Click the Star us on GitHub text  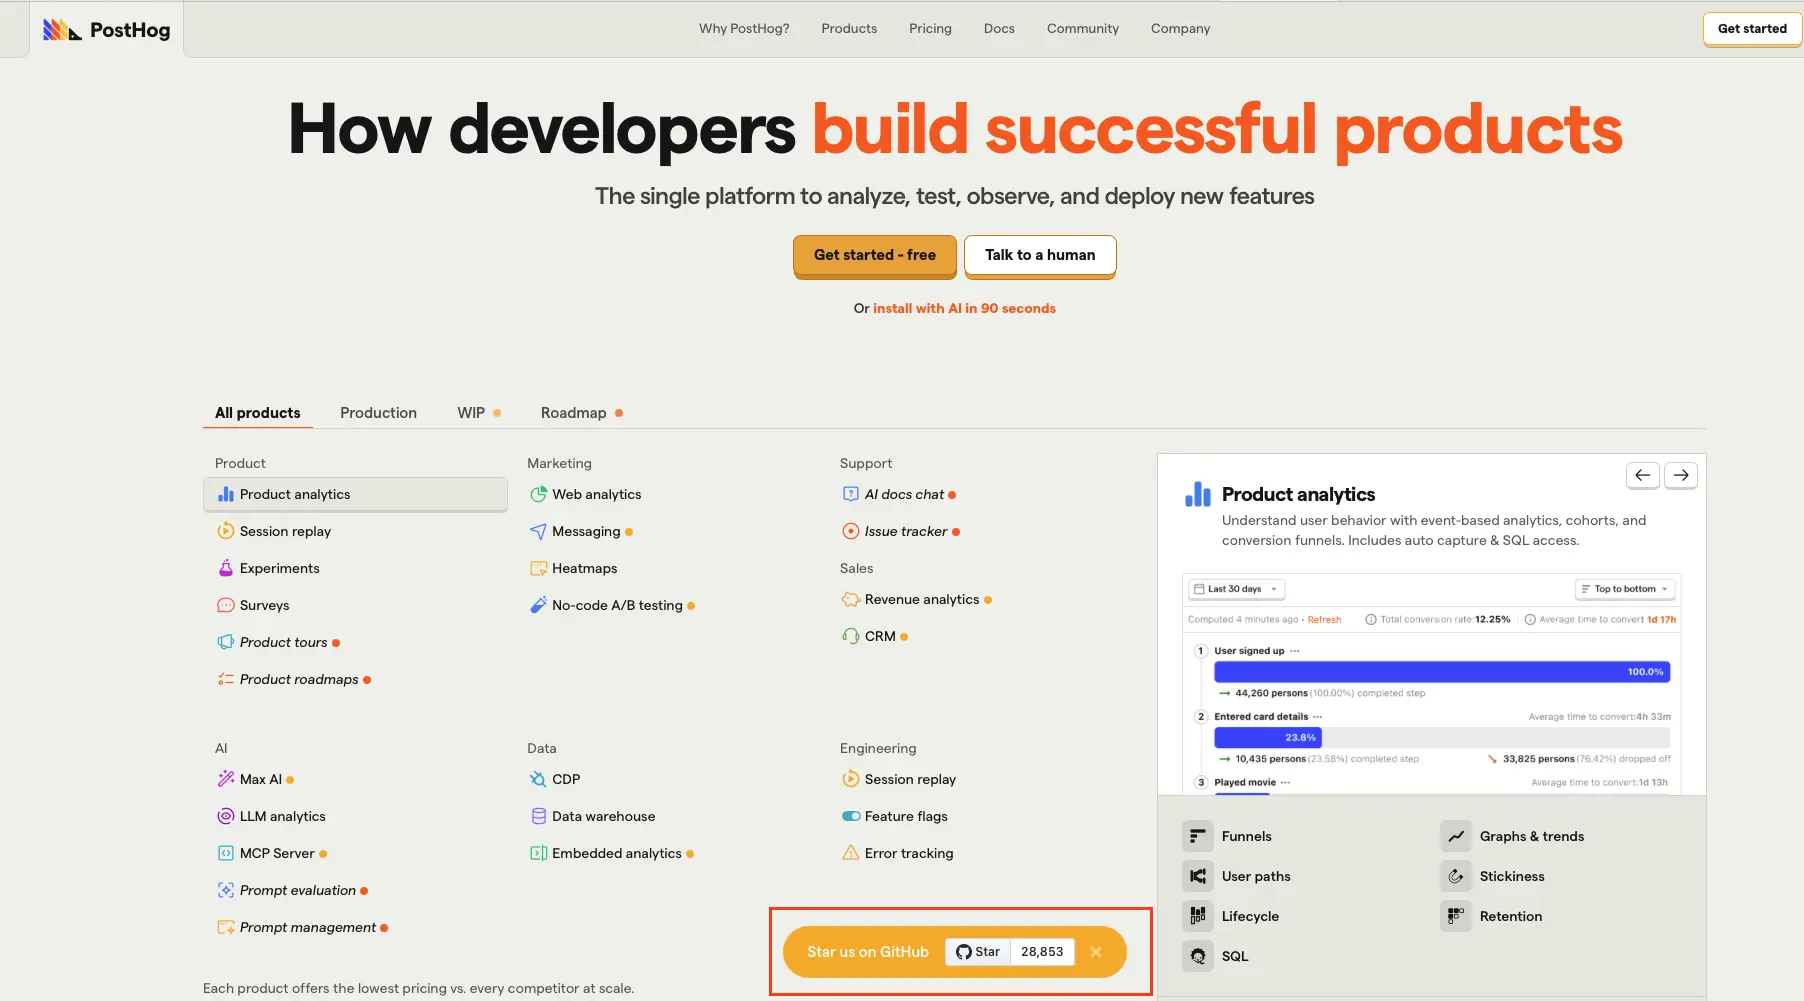[x=868, y=952]
